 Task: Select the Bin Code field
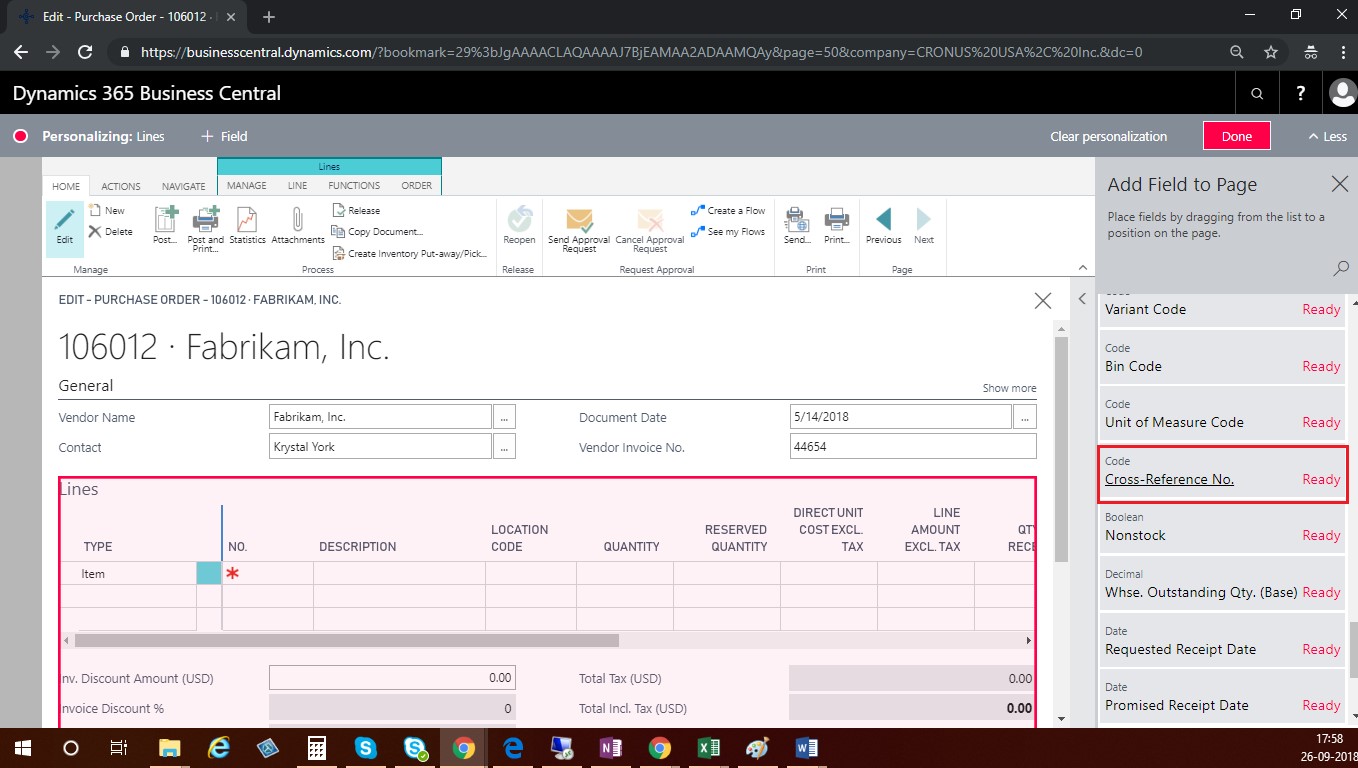click(x=1223, y=359)
